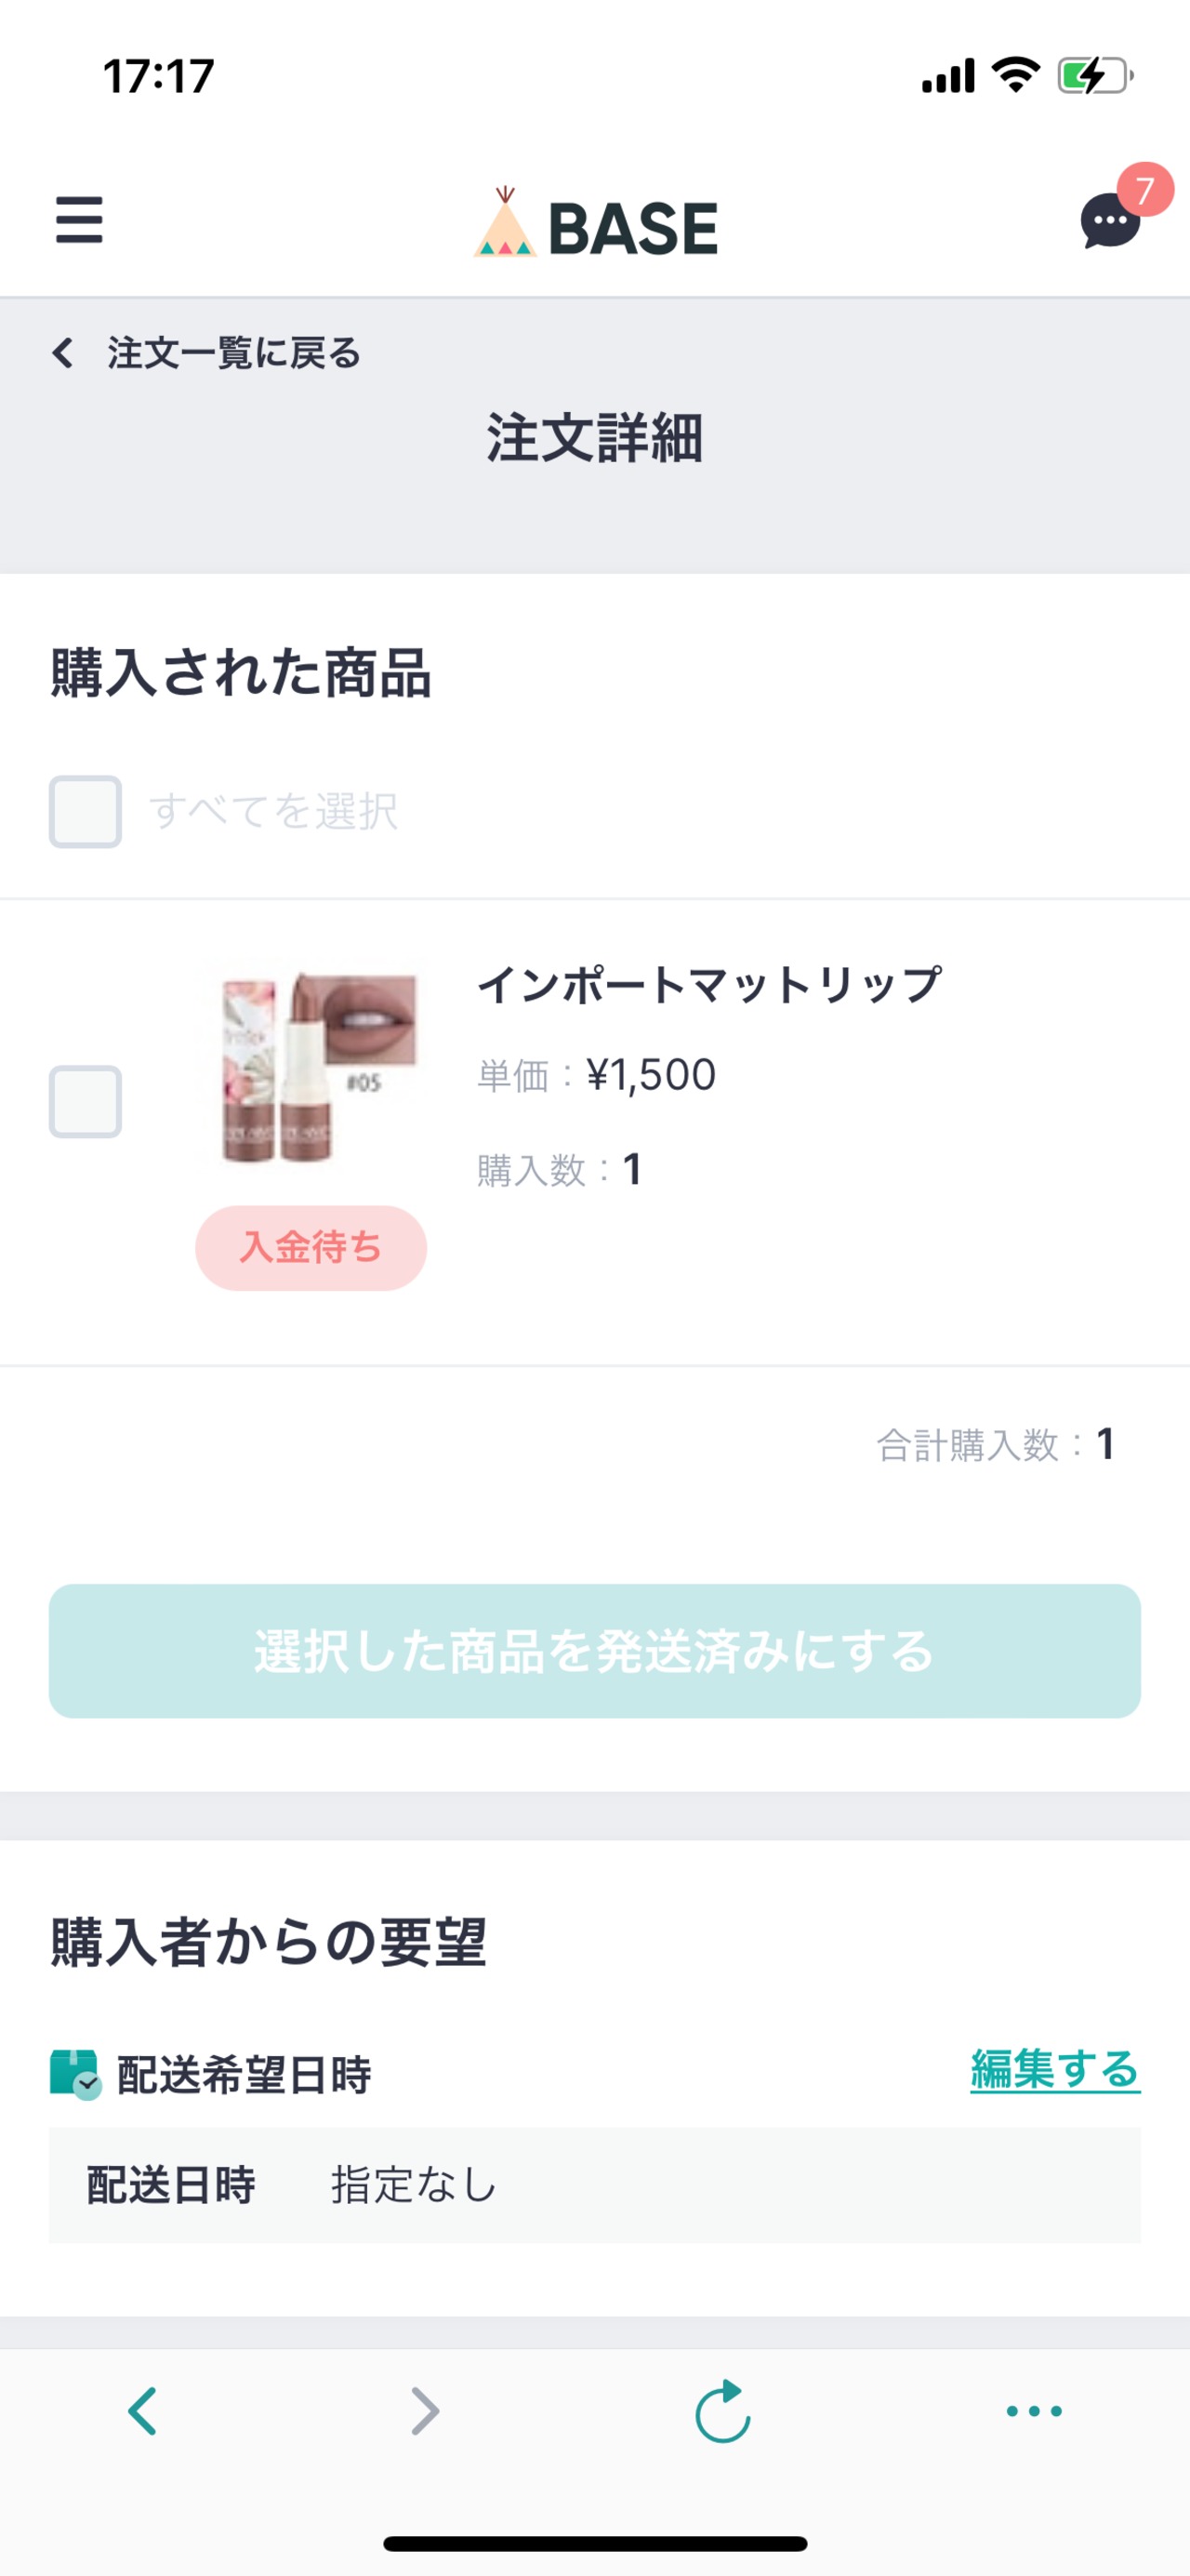Image resolution: width=1190 pixels, height=2576 pixels.
Task: Tap the Wi-Fi status icon
Action: tap(1015, 75)
